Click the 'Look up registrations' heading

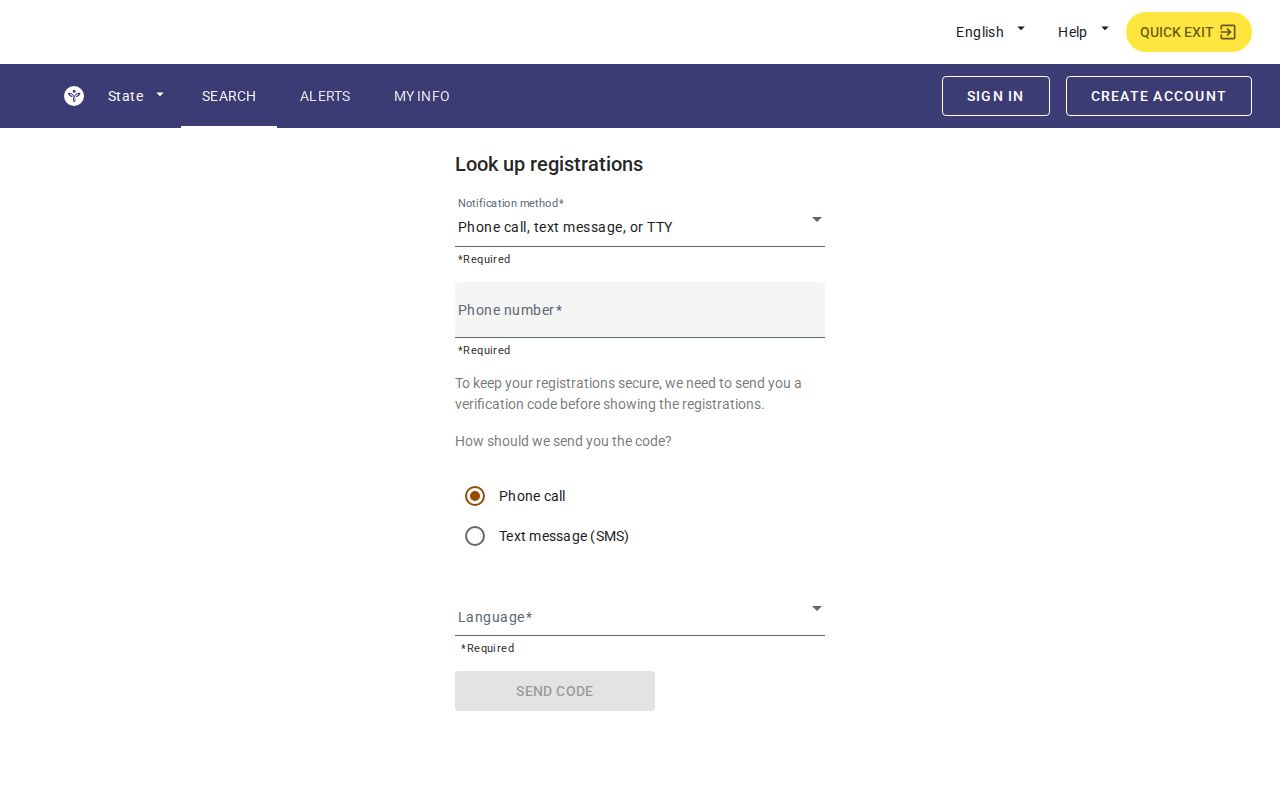coord(549,164)
